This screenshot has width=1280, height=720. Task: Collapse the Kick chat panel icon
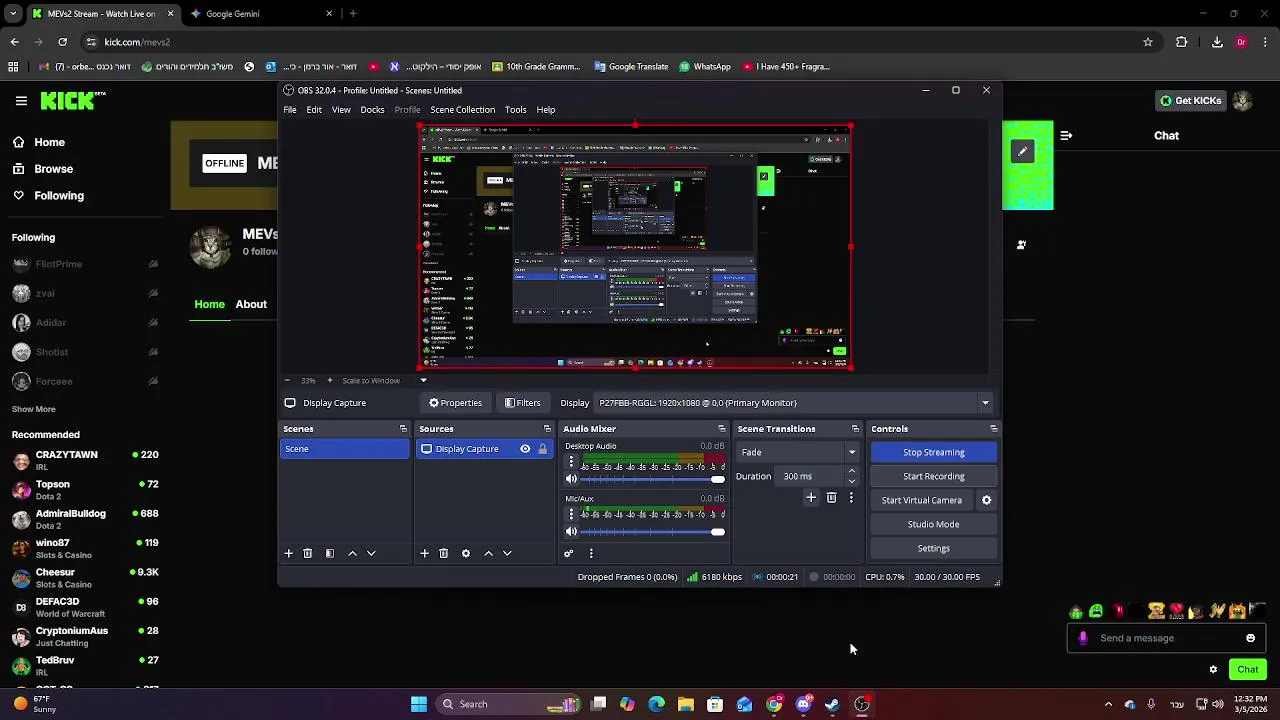1066,135
